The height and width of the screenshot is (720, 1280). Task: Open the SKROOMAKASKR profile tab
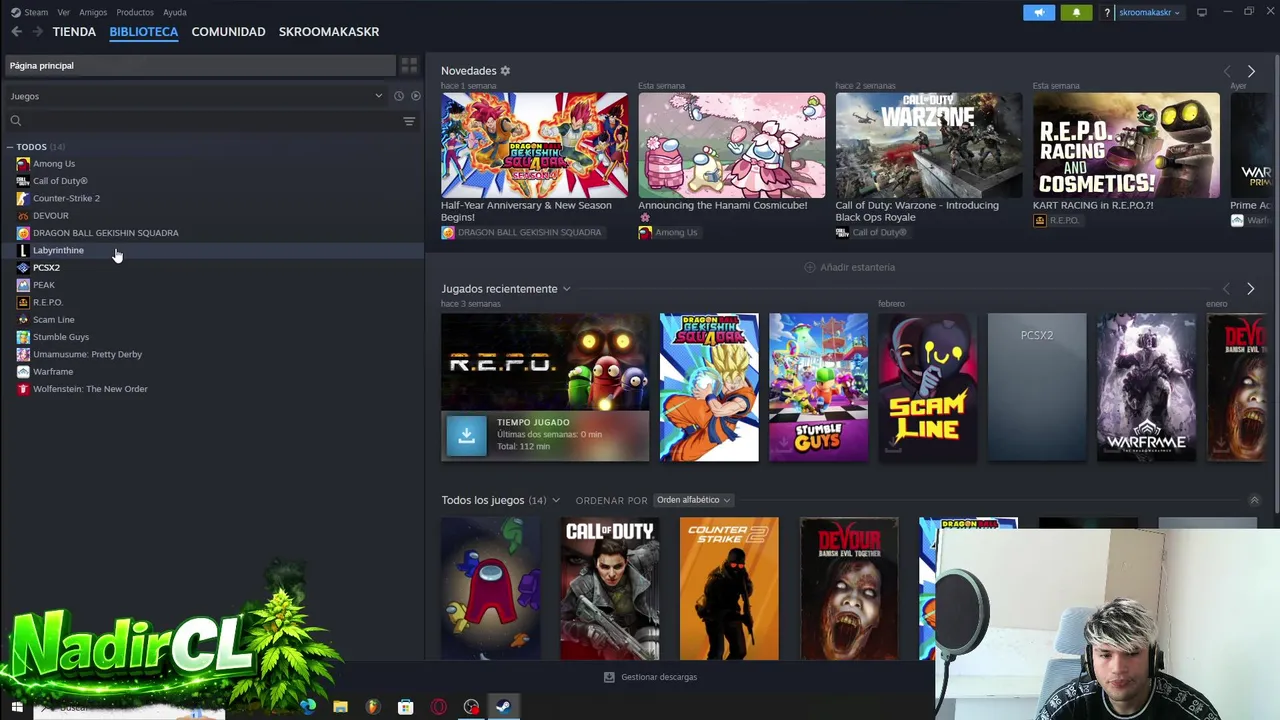329,32
